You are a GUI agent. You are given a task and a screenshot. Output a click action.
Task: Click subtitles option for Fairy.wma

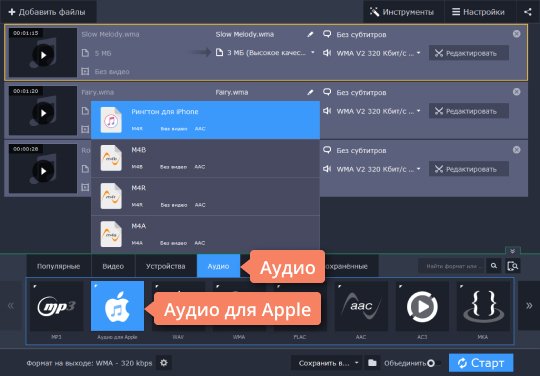pos(355,92)
